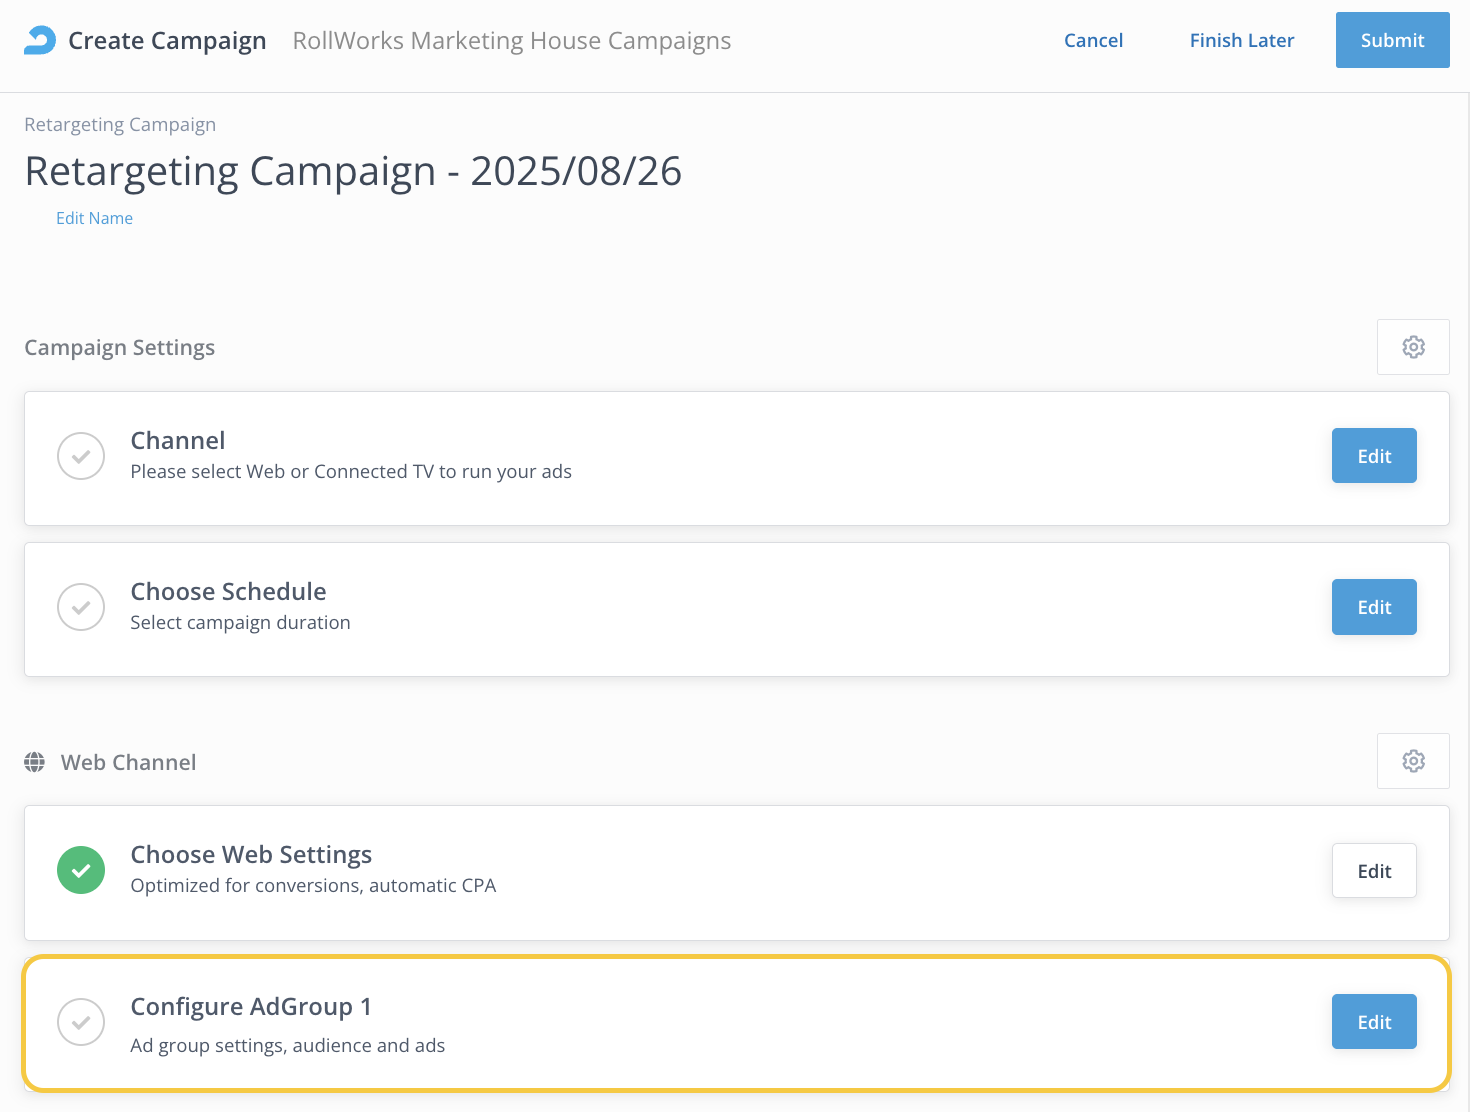Open Campaign Settings gear icon
The height and width of the screenshot is (1112, 1470).
click(1412, 347)
